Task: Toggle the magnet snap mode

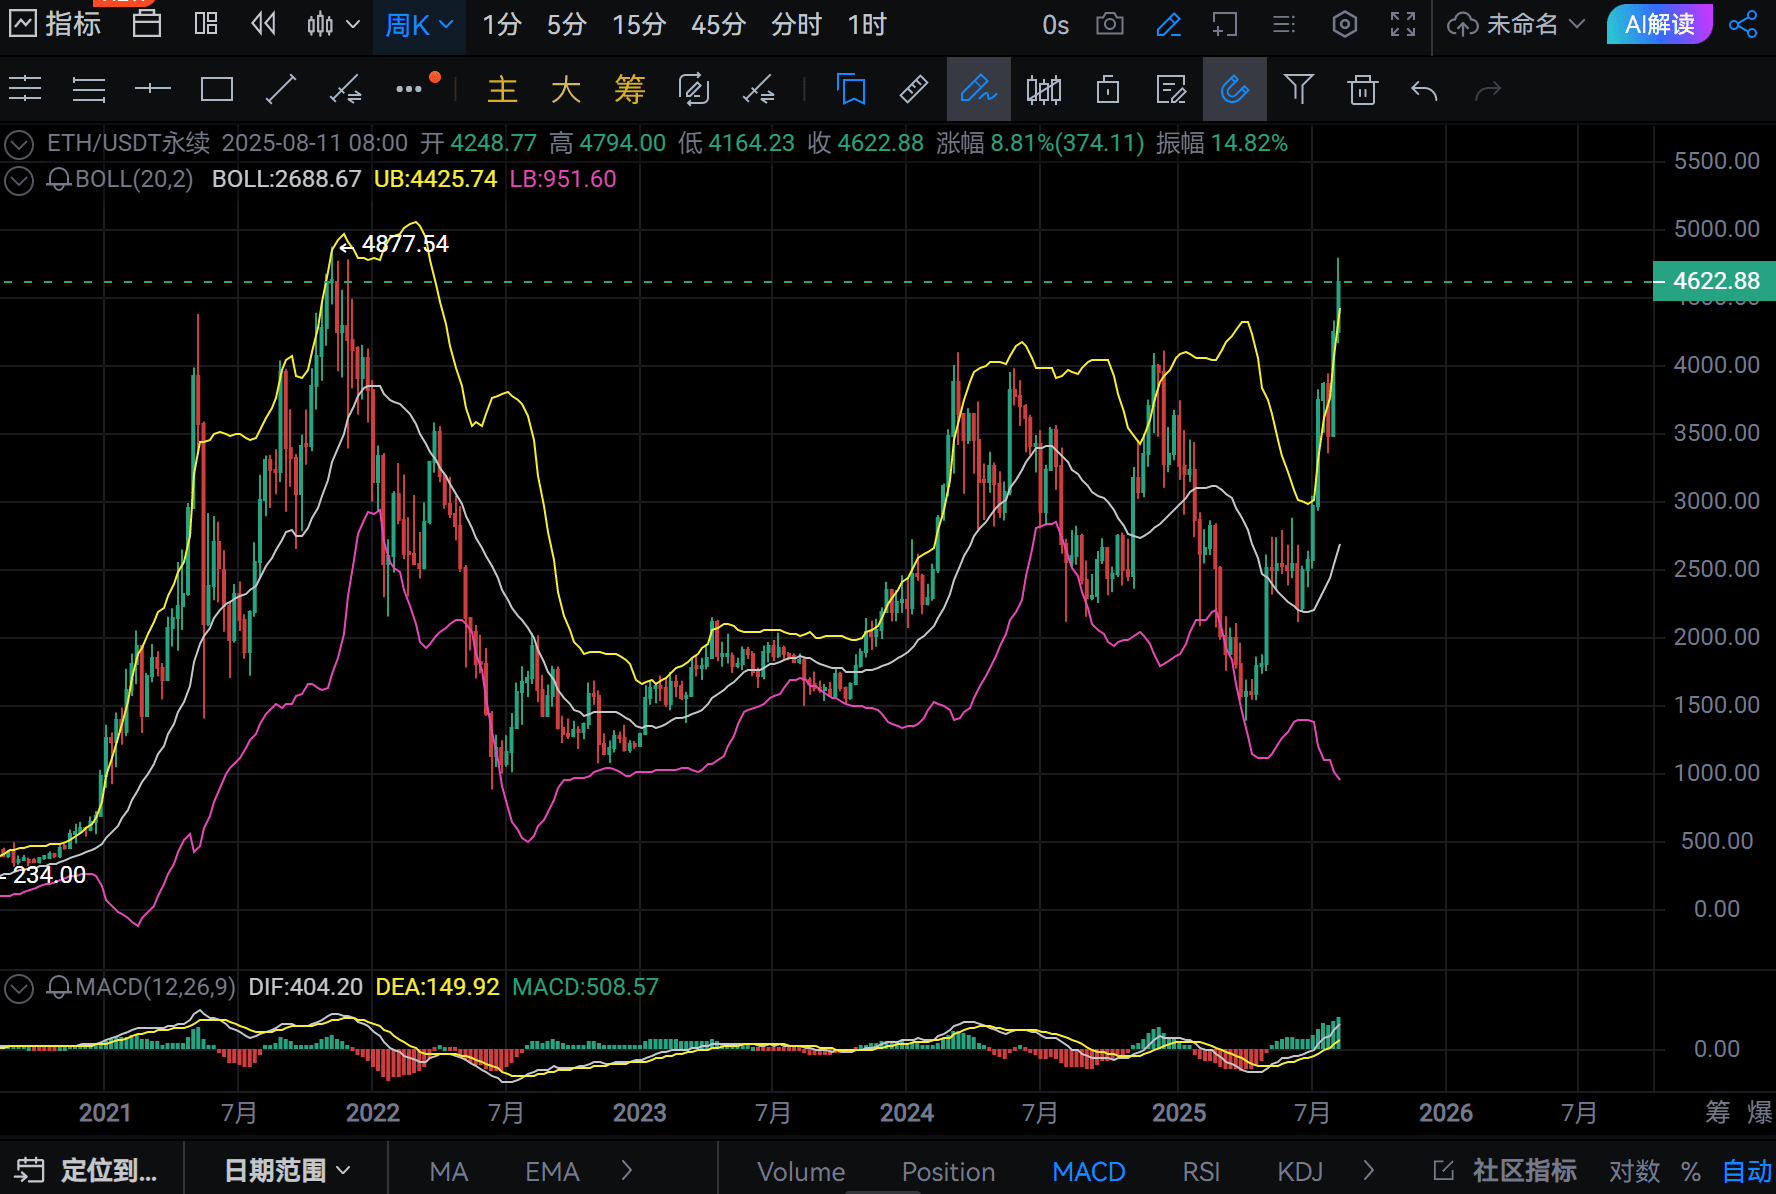Action: 1235,90
